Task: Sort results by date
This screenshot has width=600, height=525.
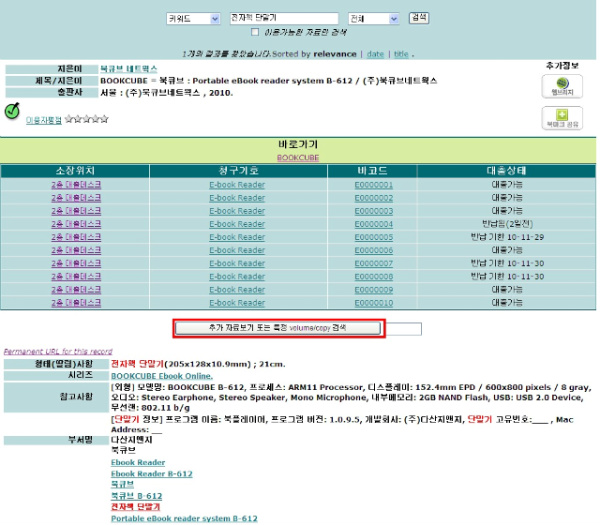Action: click(x=375, y=54)
